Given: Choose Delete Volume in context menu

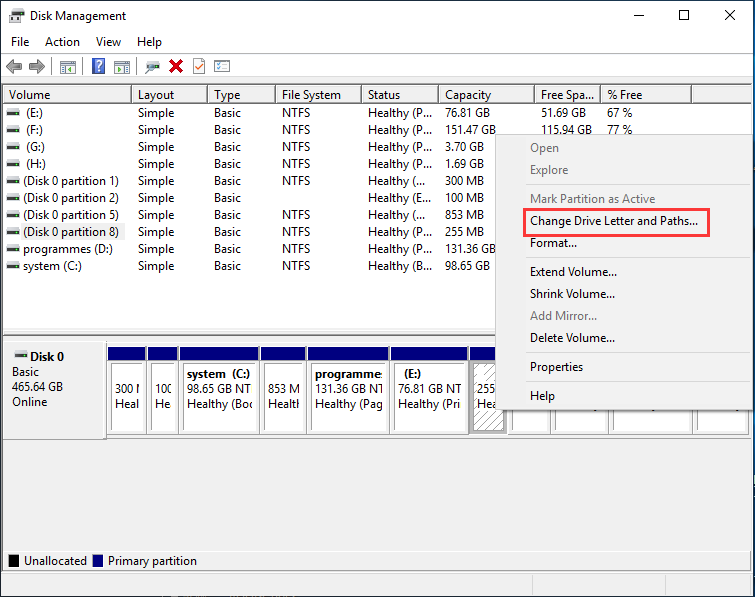Looking at the screenshot, I should (572, 337).
